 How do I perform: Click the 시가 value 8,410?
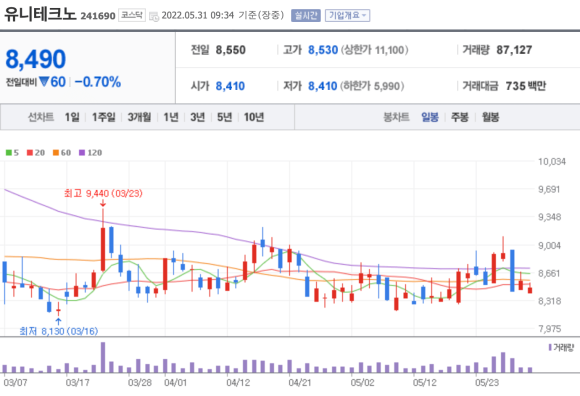(230, 86)
